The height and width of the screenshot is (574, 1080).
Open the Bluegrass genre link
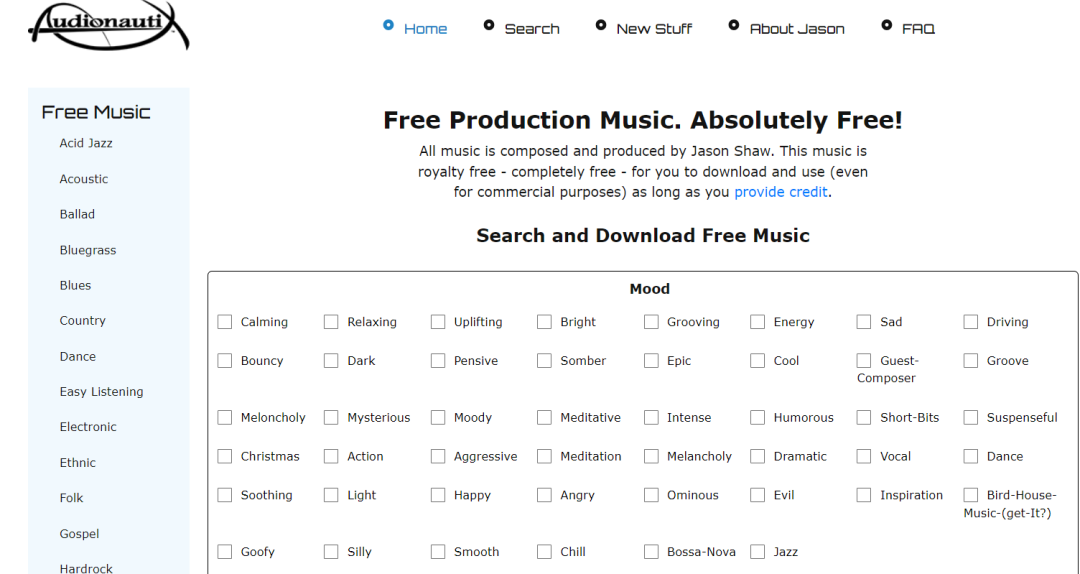89,250
